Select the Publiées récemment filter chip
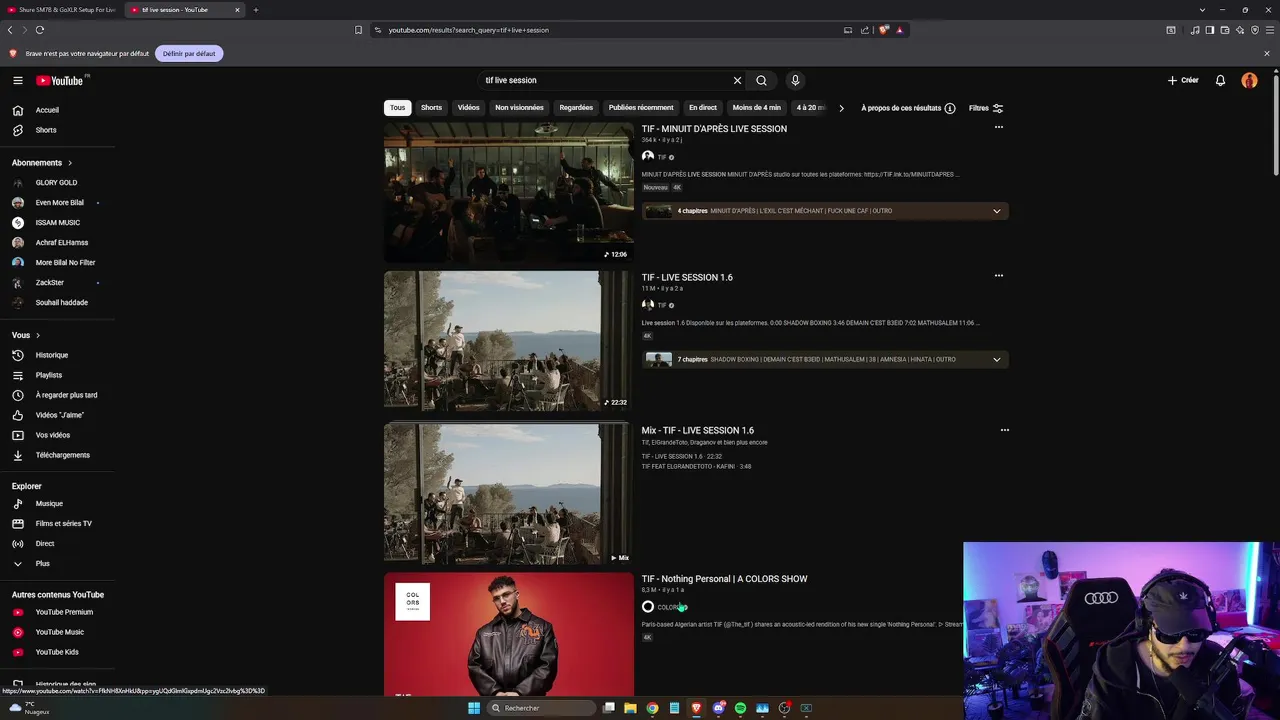Viewport: 1280px width, 720px height. coord(641,108)
